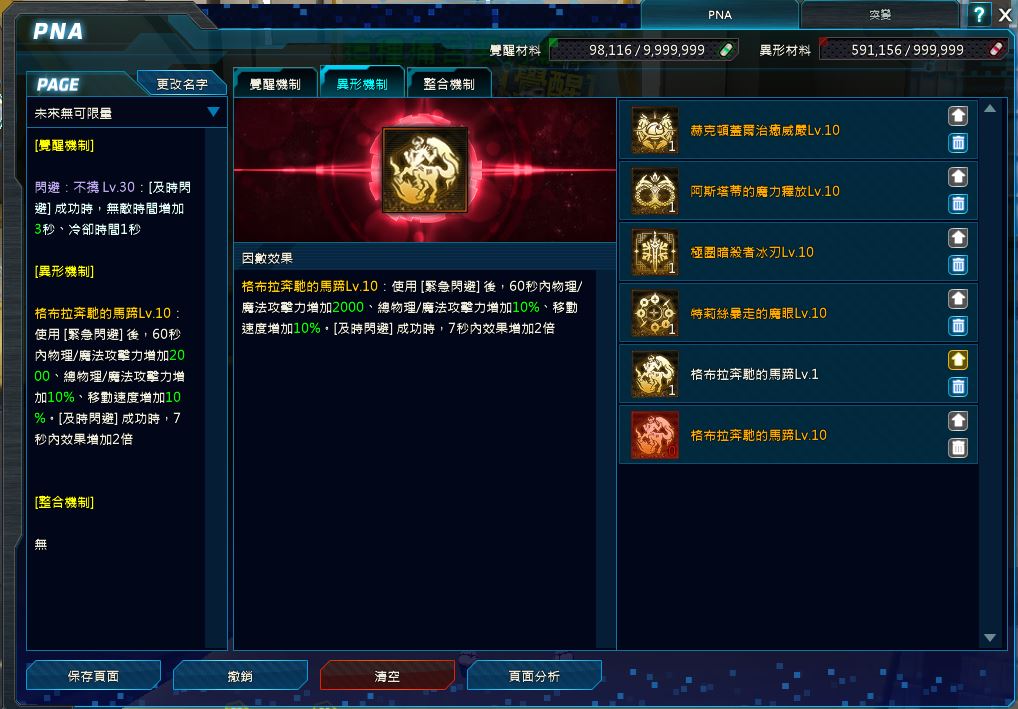Open the 整合機制 tab

[x=449, y=84]
